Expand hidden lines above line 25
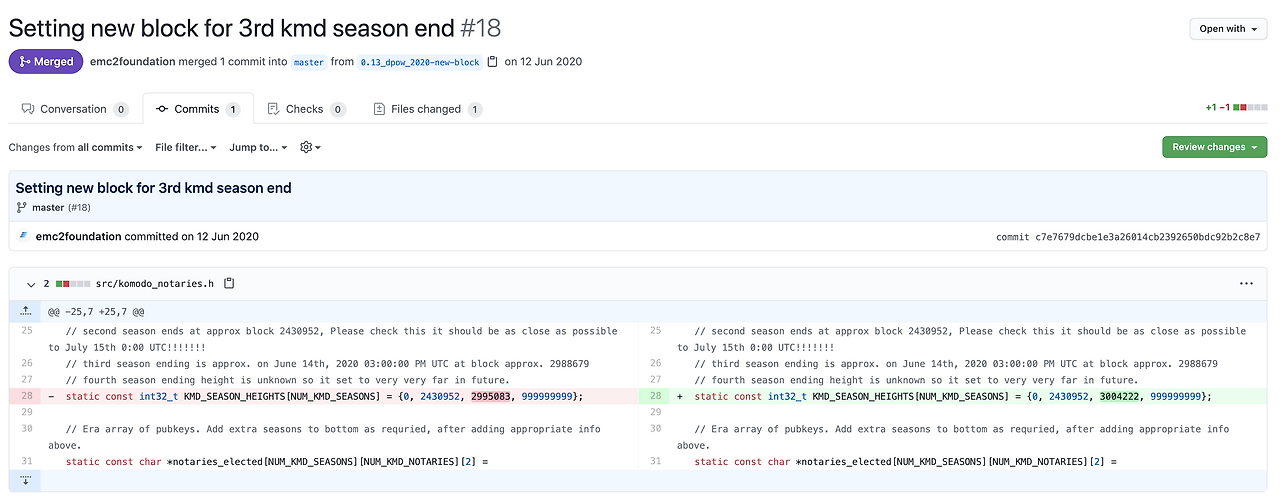Image resolution: width=1280 pixels, height=500 pixels. click(24, 312)
